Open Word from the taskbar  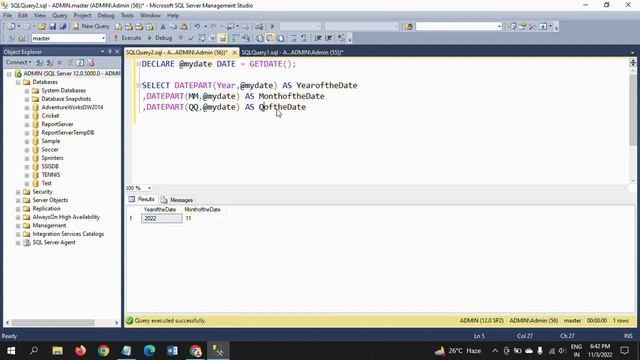(172, 351)
